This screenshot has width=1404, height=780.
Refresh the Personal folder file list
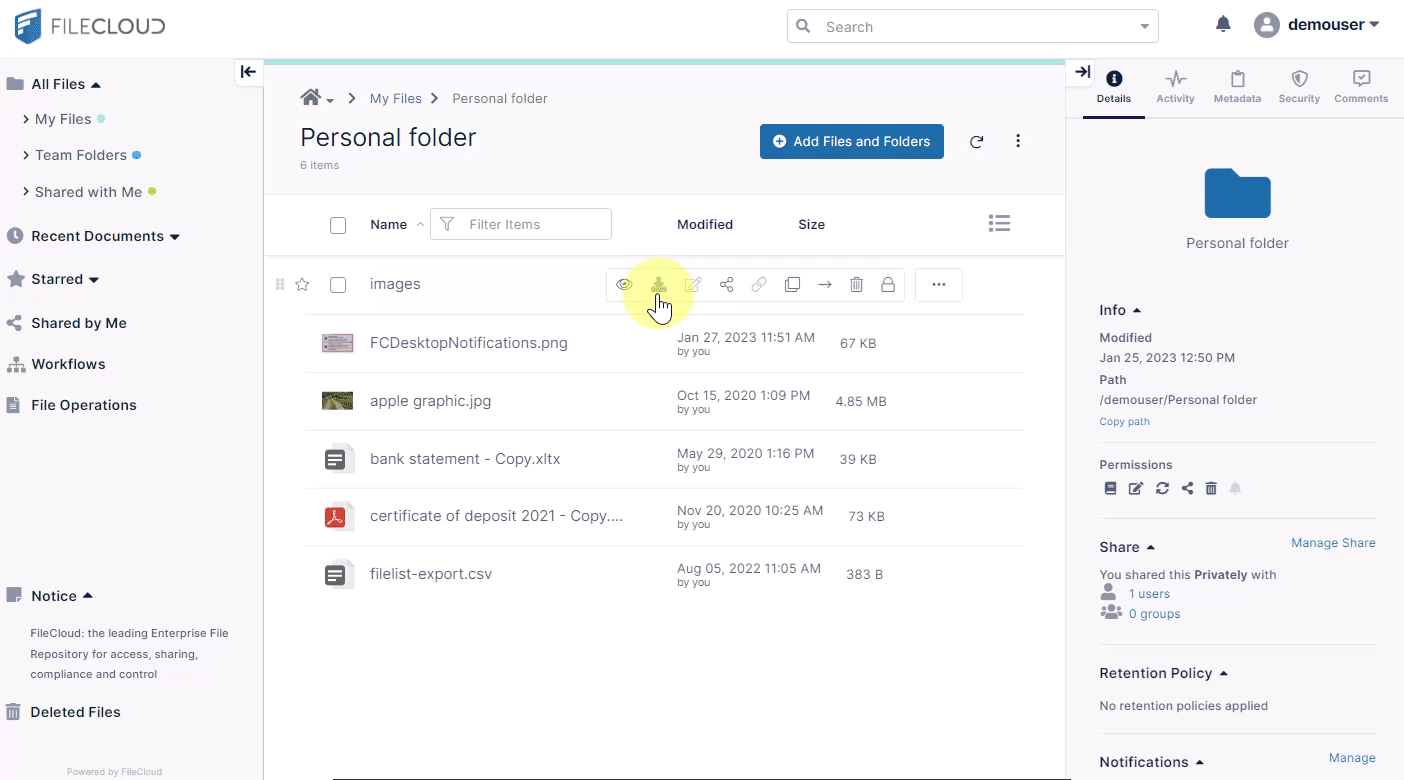tap(976, 142)
